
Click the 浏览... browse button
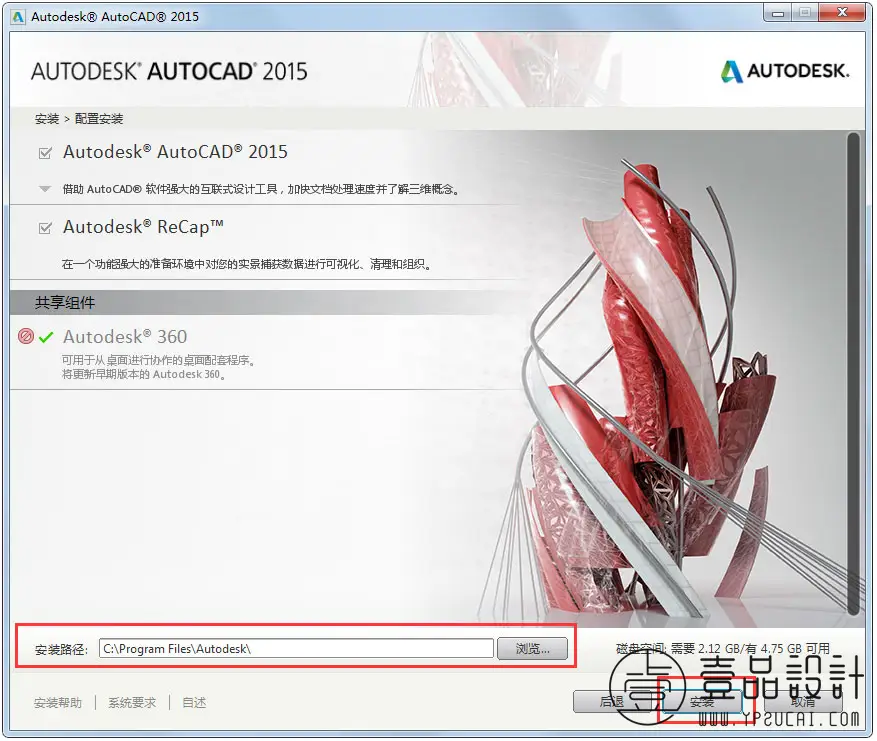(532, 649)
